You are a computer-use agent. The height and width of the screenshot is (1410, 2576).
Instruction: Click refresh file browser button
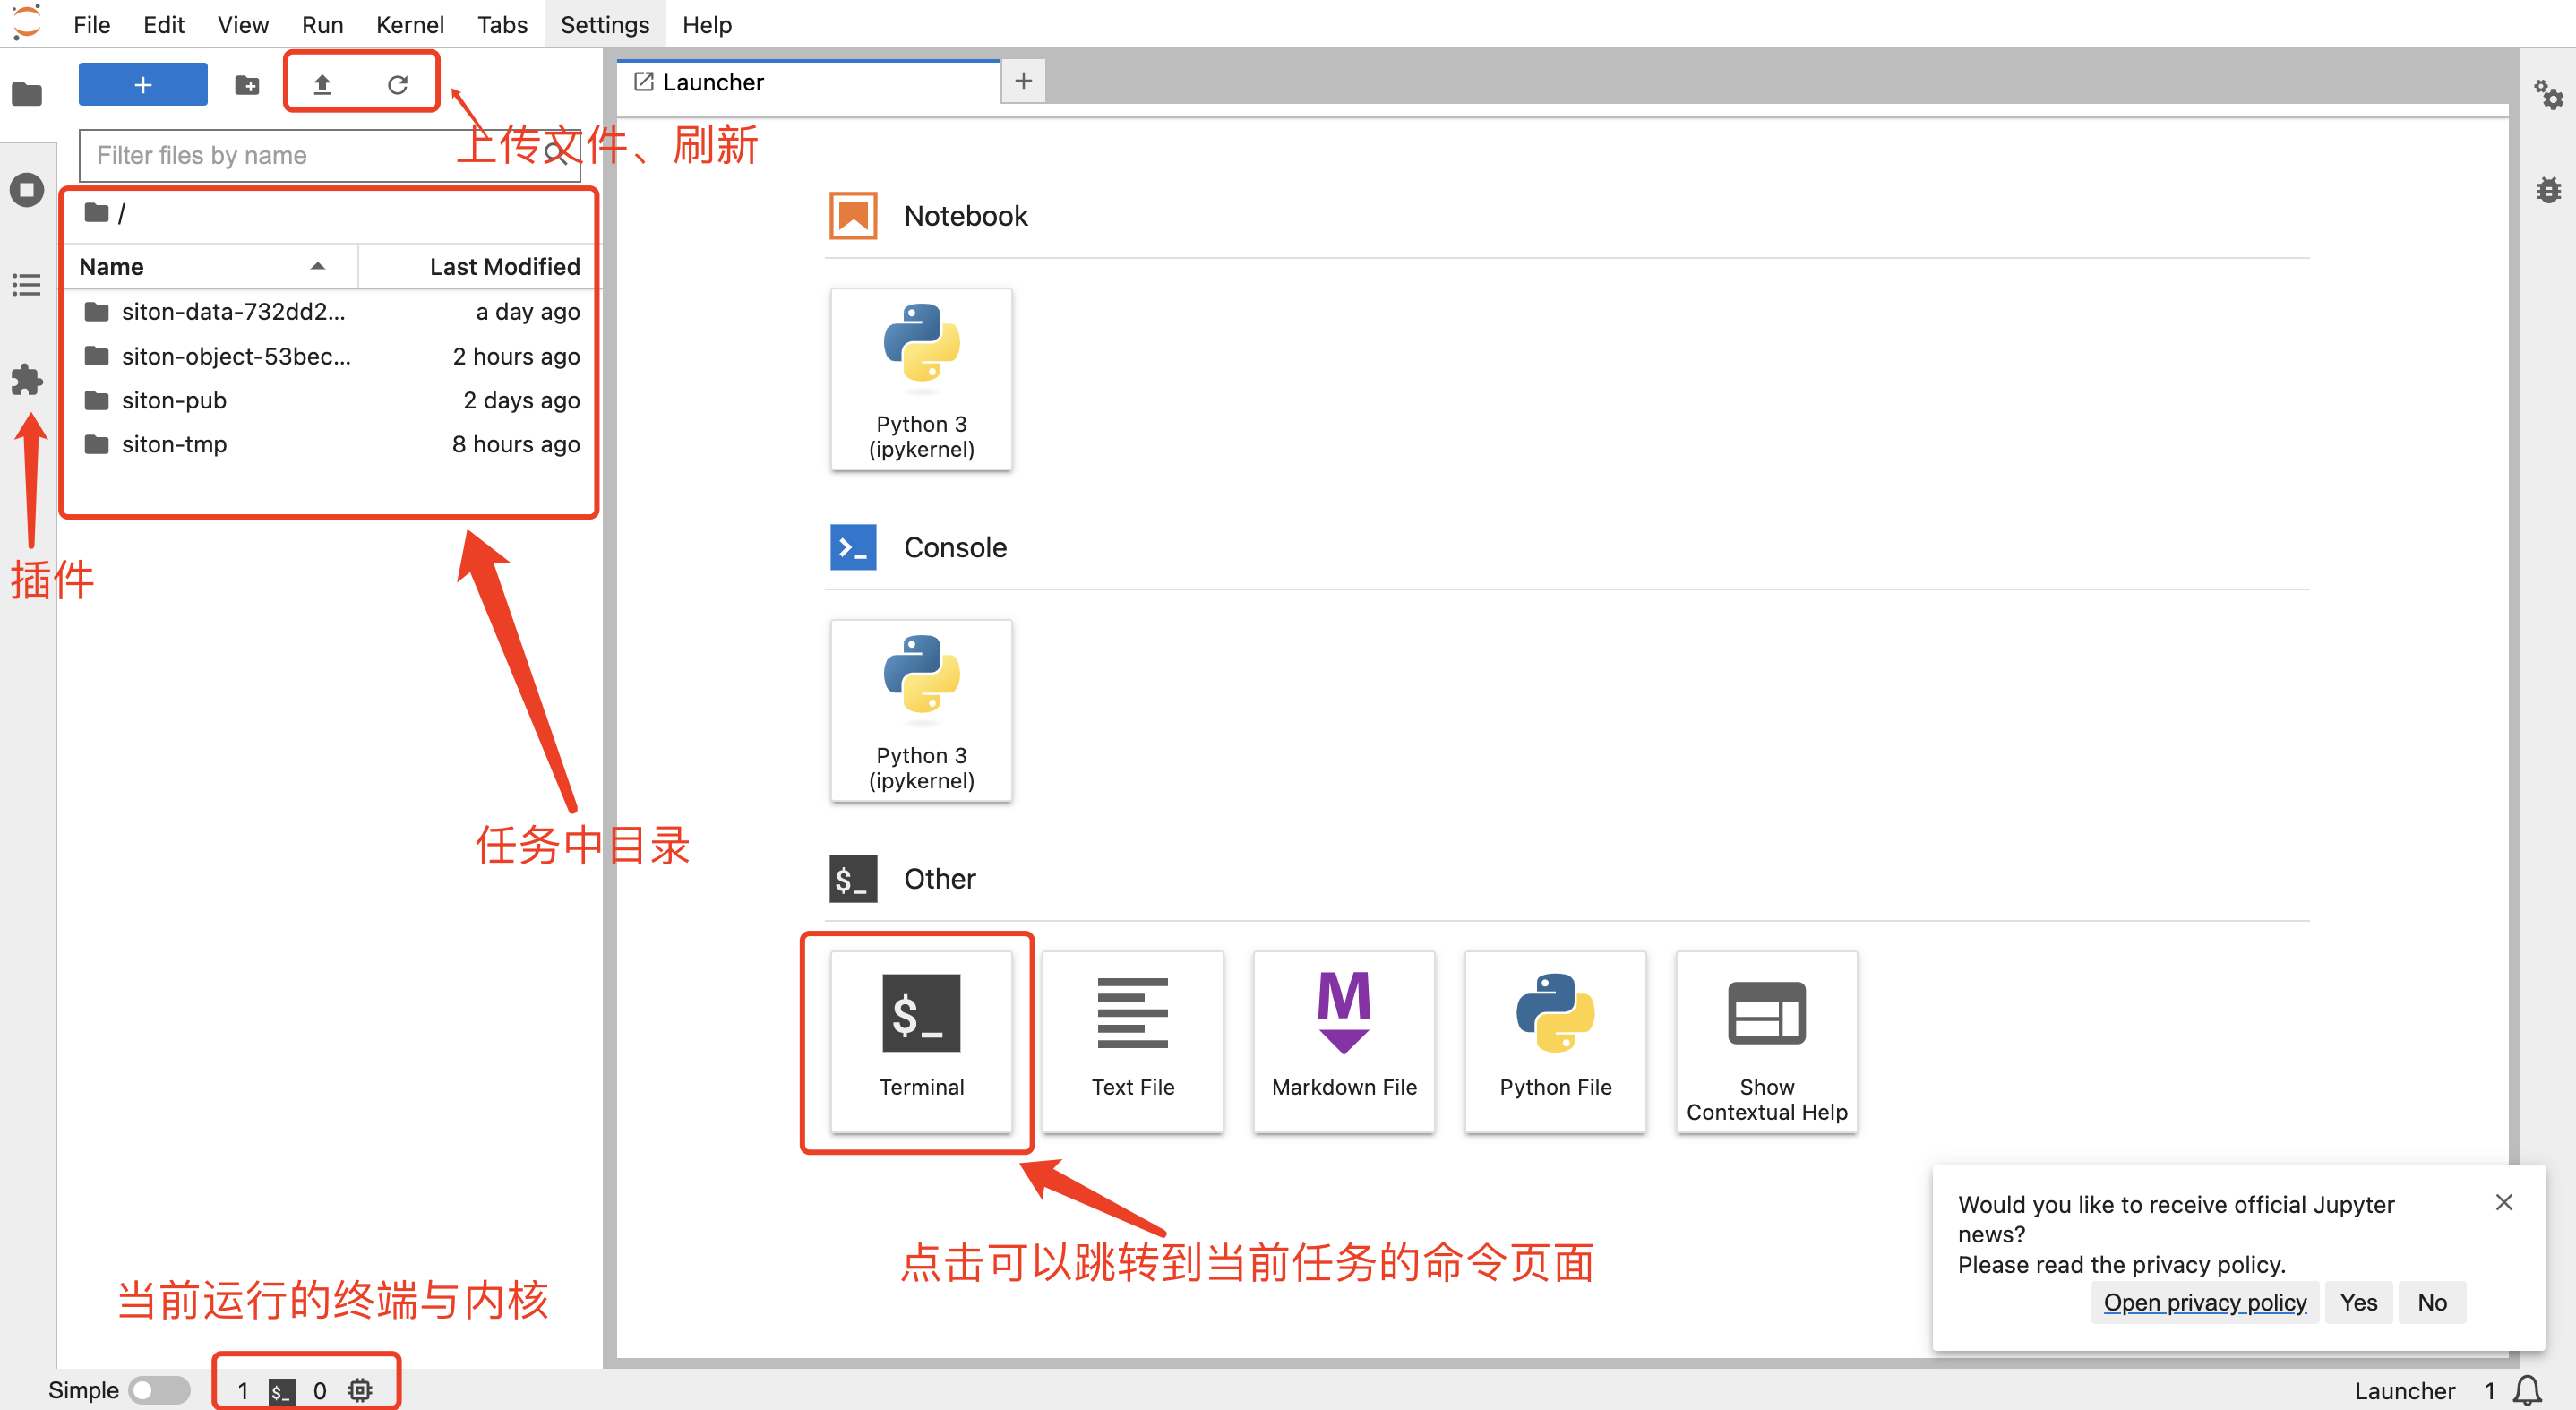(398, 83)
